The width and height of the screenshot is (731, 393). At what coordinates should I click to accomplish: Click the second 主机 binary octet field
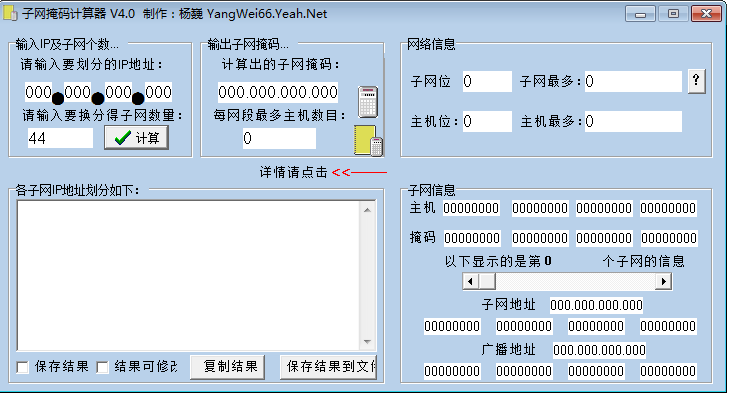pyautogui.click(x=540, y=208)
